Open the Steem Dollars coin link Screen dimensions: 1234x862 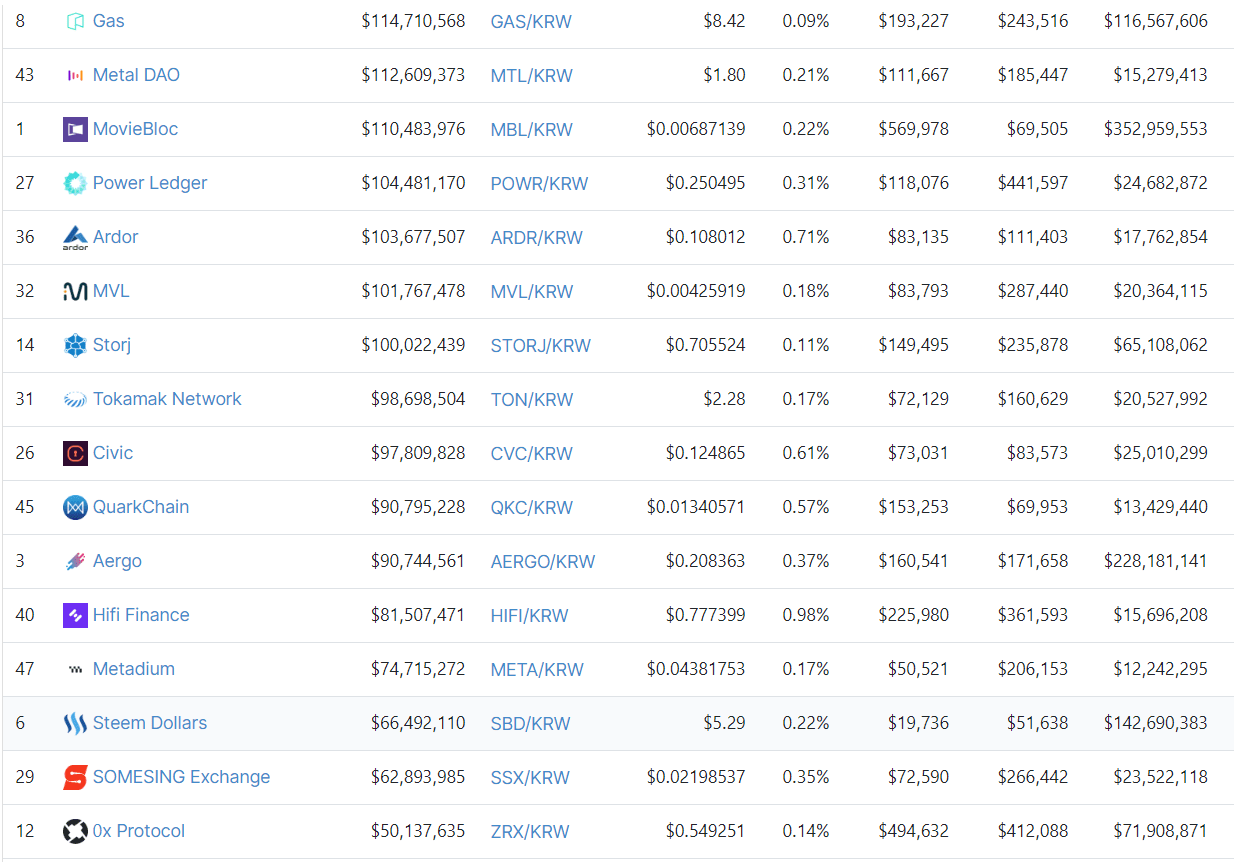tap(150, 723)
